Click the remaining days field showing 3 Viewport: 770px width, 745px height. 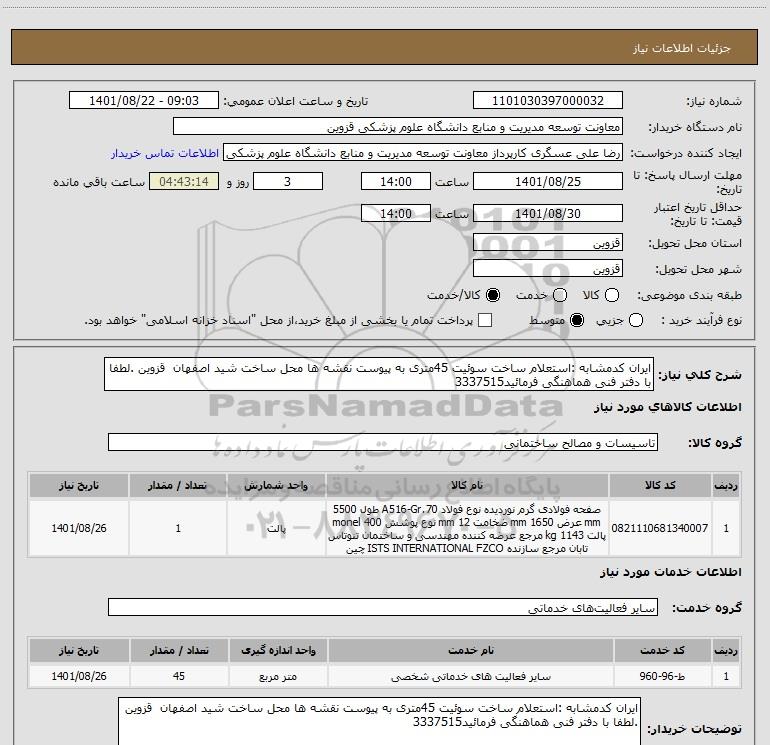[288, 181]
